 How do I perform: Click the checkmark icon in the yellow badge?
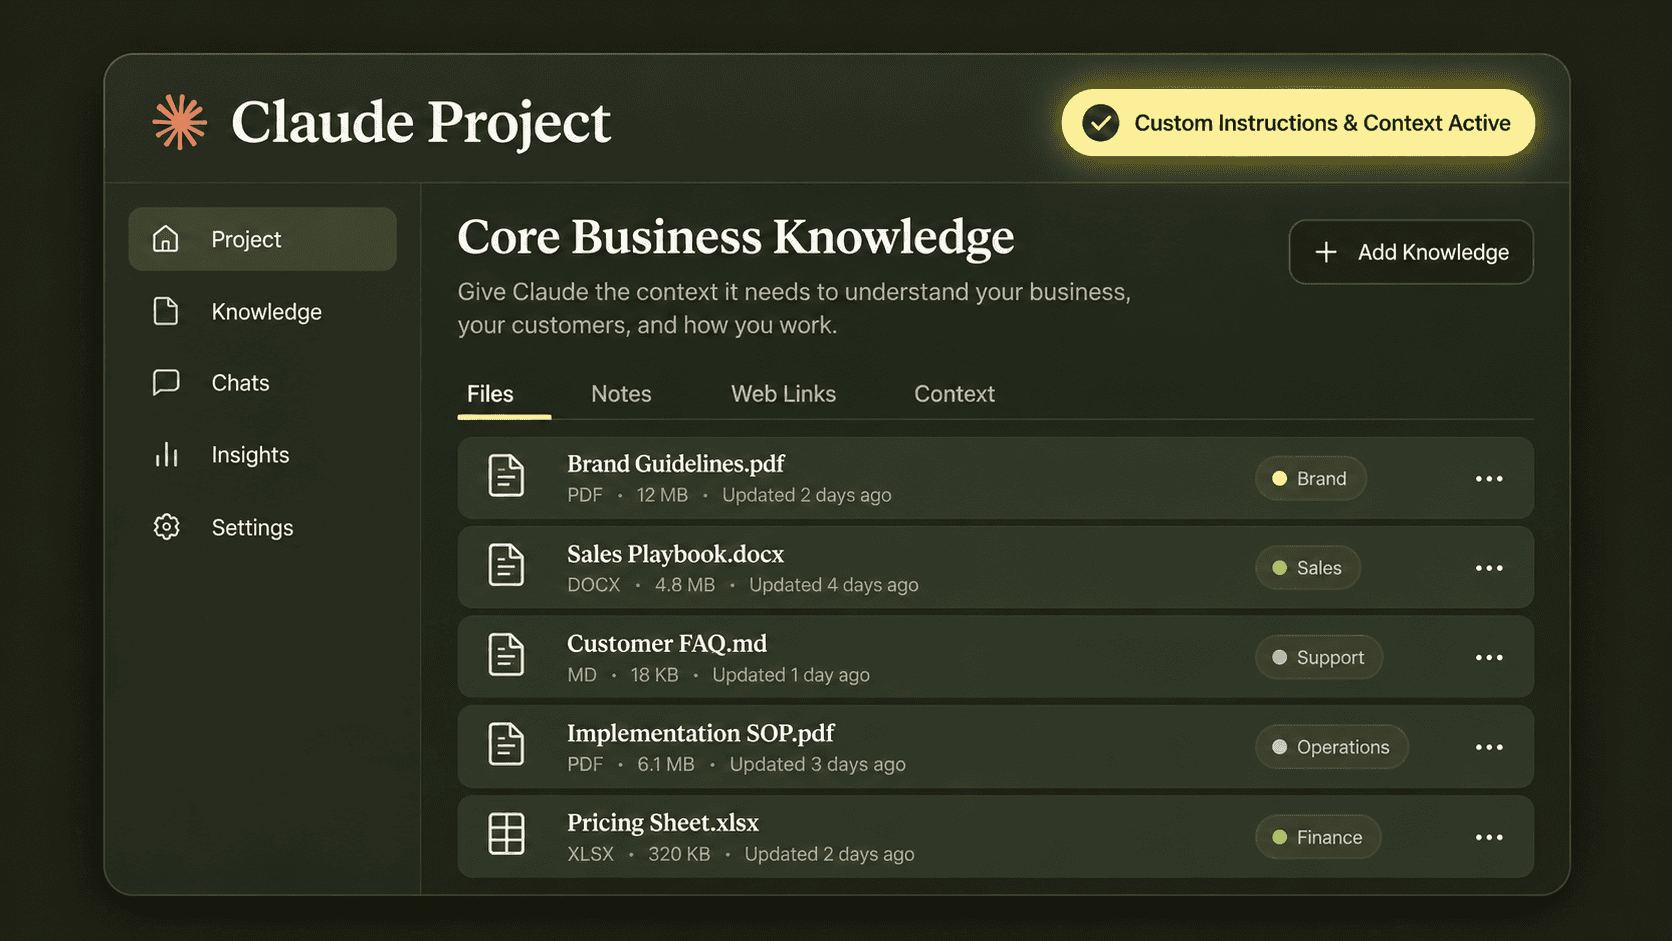point(1101,123)
